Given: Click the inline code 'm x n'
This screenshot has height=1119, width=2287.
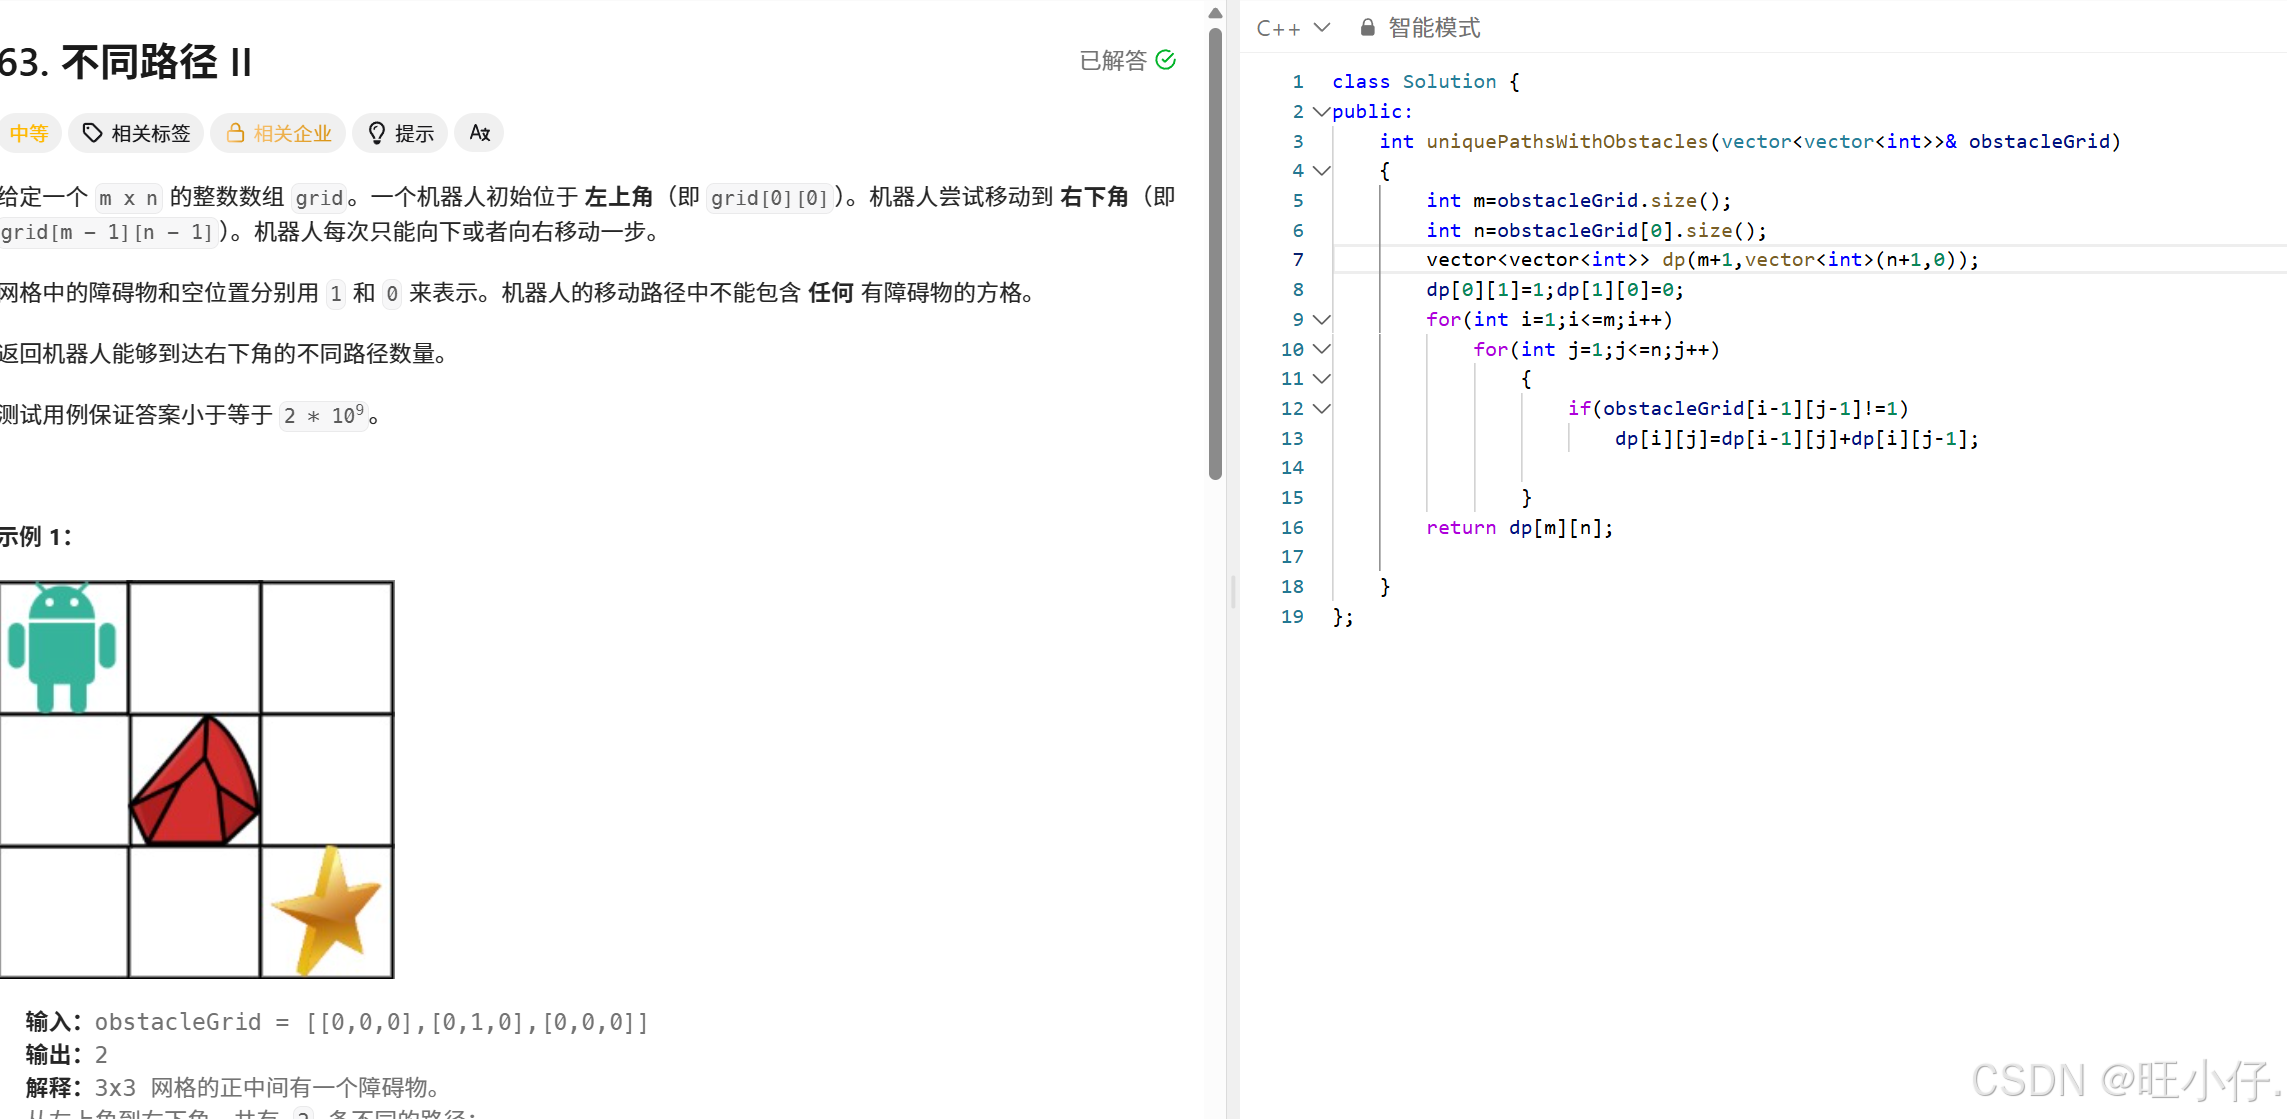Looking at the screenshot, I should 128,198.
